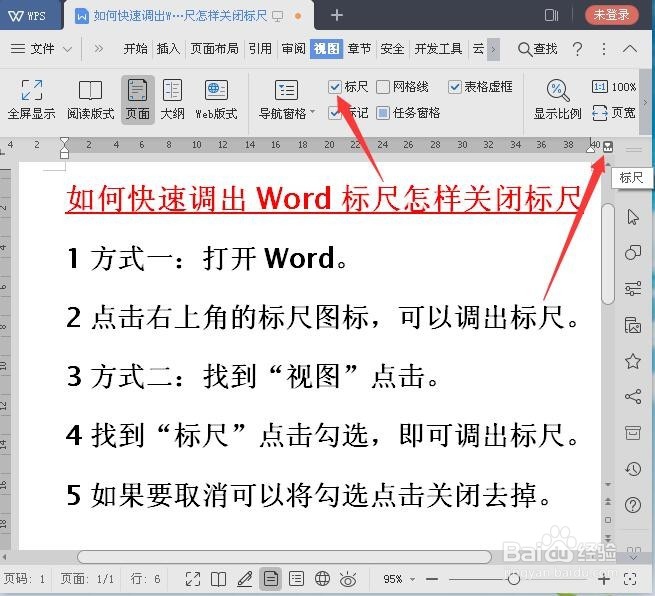Open the 导航窗格 dropdown arrow
This screenshot has width=655, height=596.
[312, 112]
